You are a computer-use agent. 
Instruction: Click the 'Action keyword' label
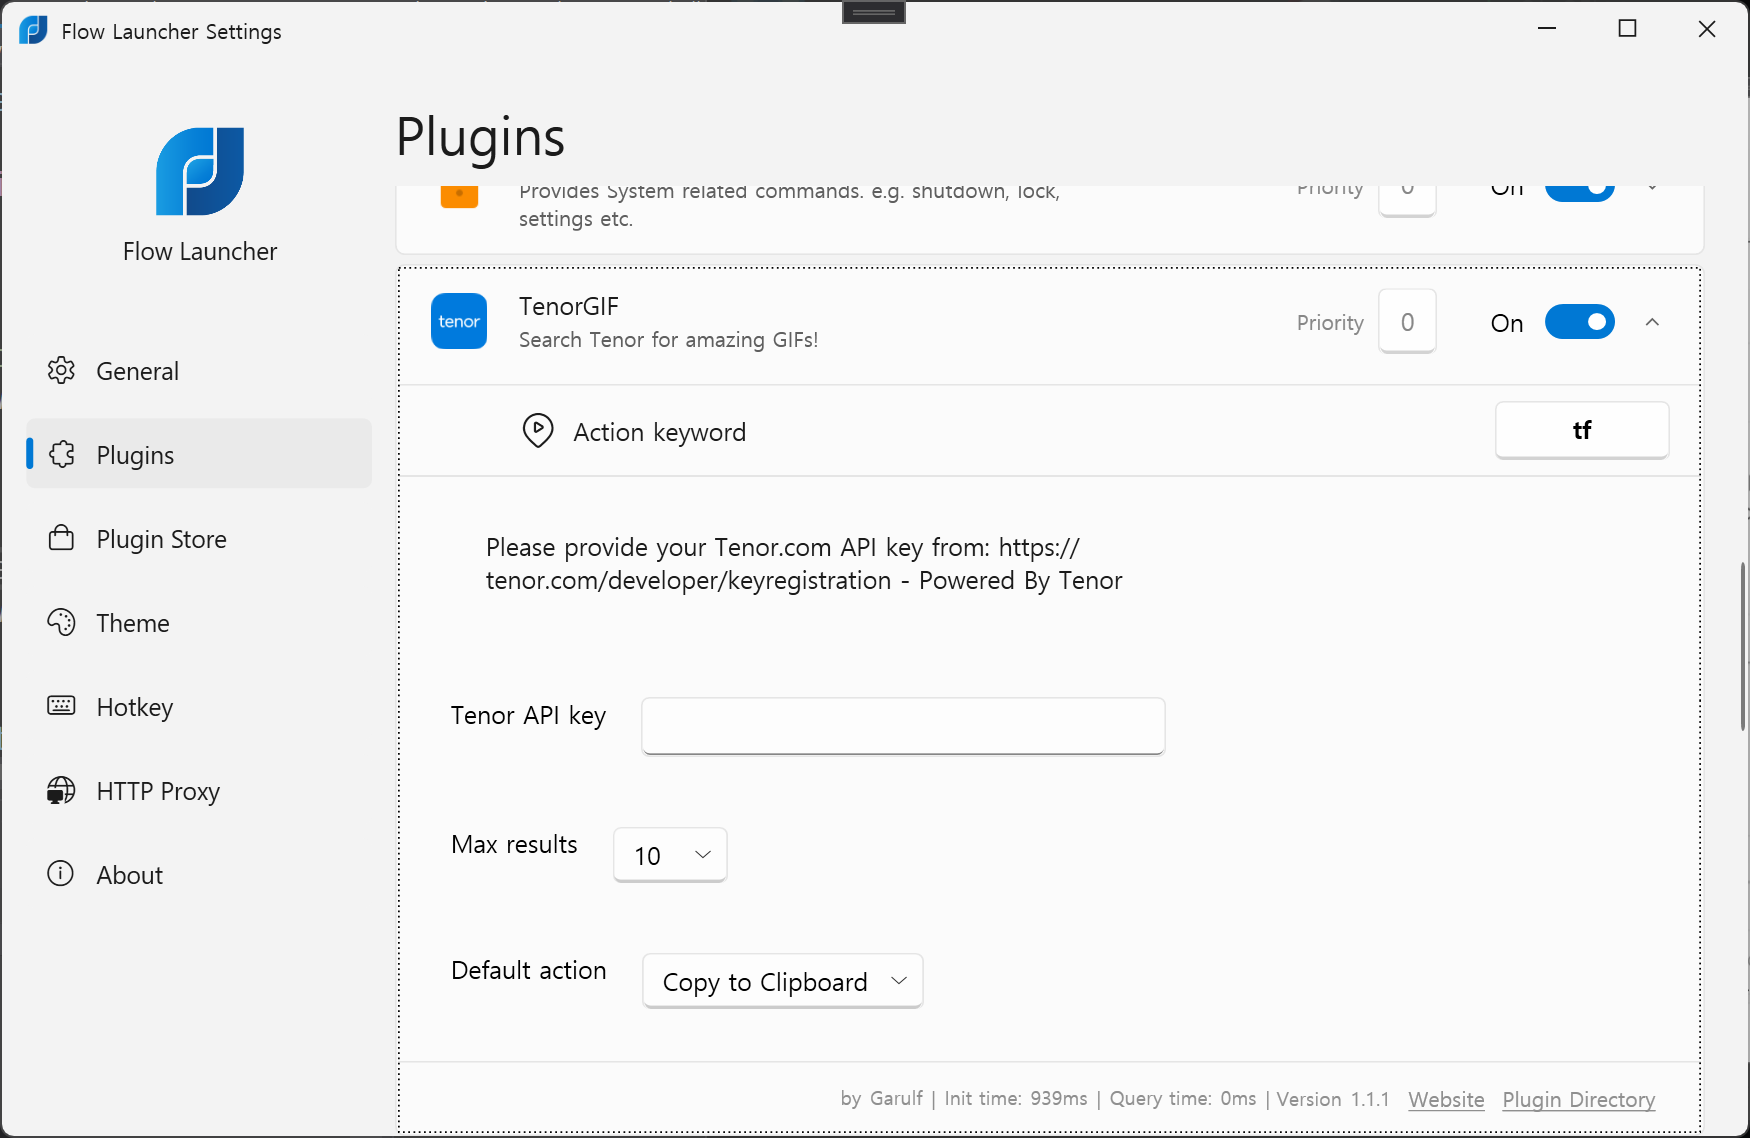[660, 432]
